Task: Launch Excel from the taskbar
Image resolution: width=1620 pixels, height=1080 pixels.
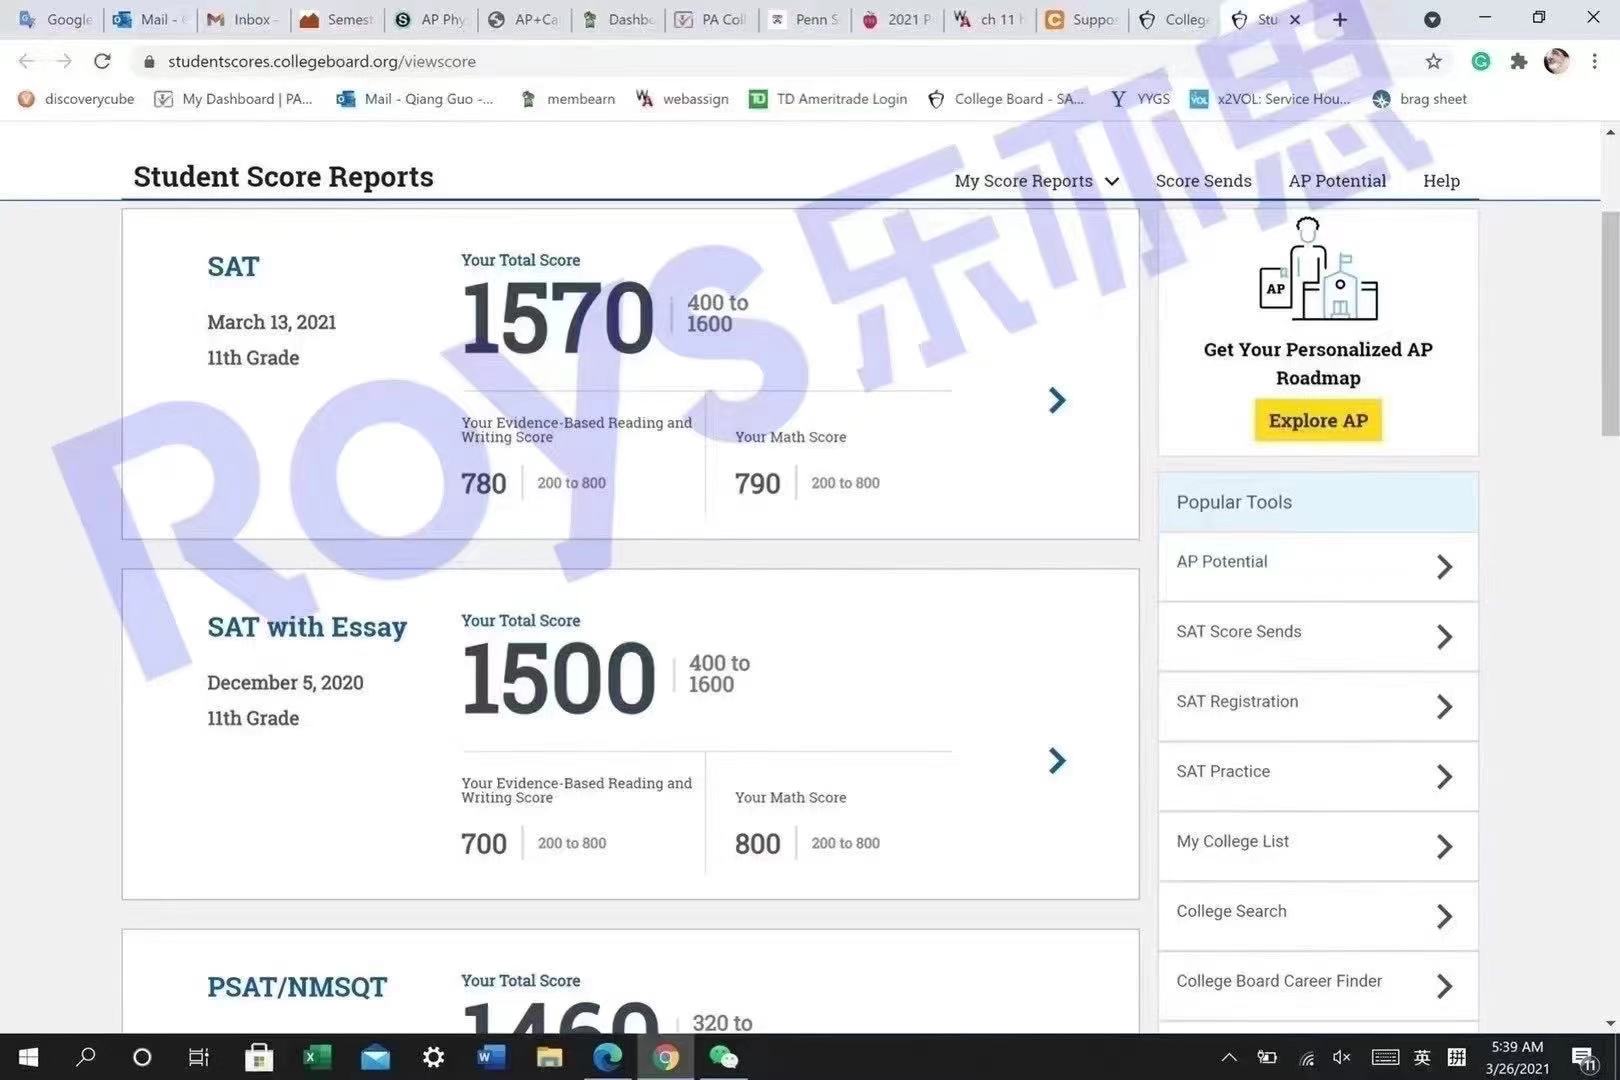Action: point(317,1057)
